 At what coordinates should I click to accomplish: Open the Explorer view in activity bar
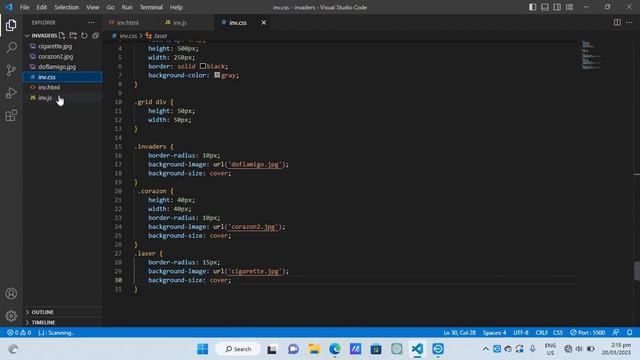[x=11, y=25]
